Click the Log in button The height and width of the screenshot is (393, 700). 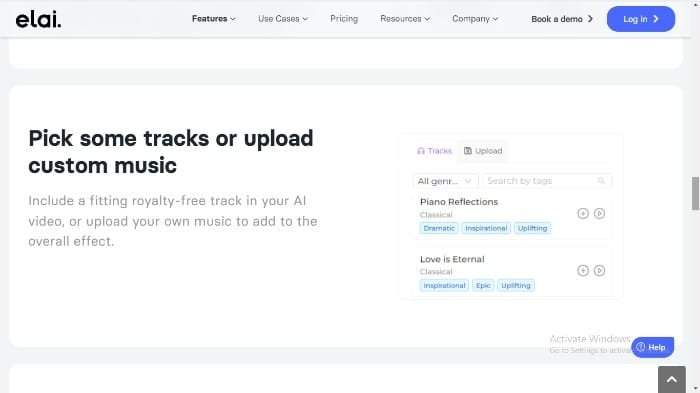[641, 19]
